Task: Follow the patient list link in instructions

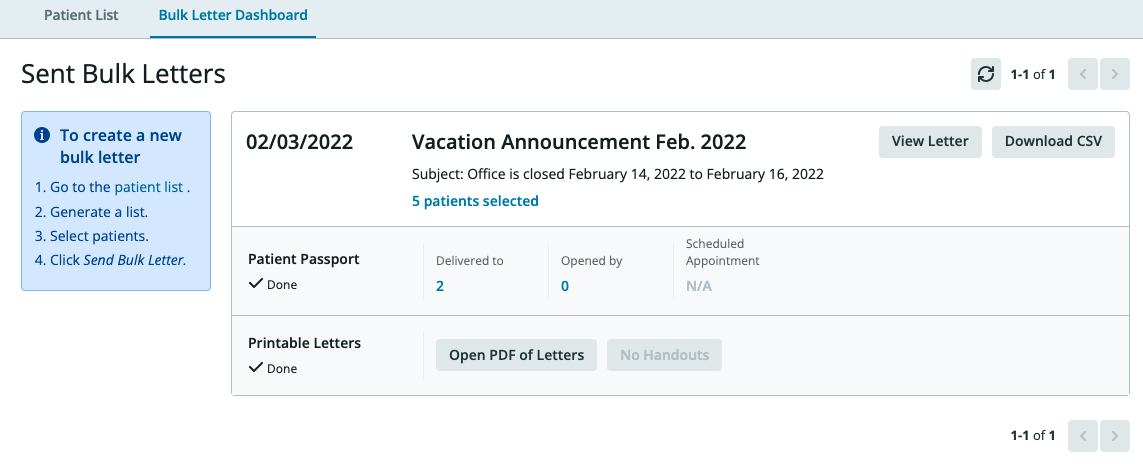Action: tap(150, 187)
